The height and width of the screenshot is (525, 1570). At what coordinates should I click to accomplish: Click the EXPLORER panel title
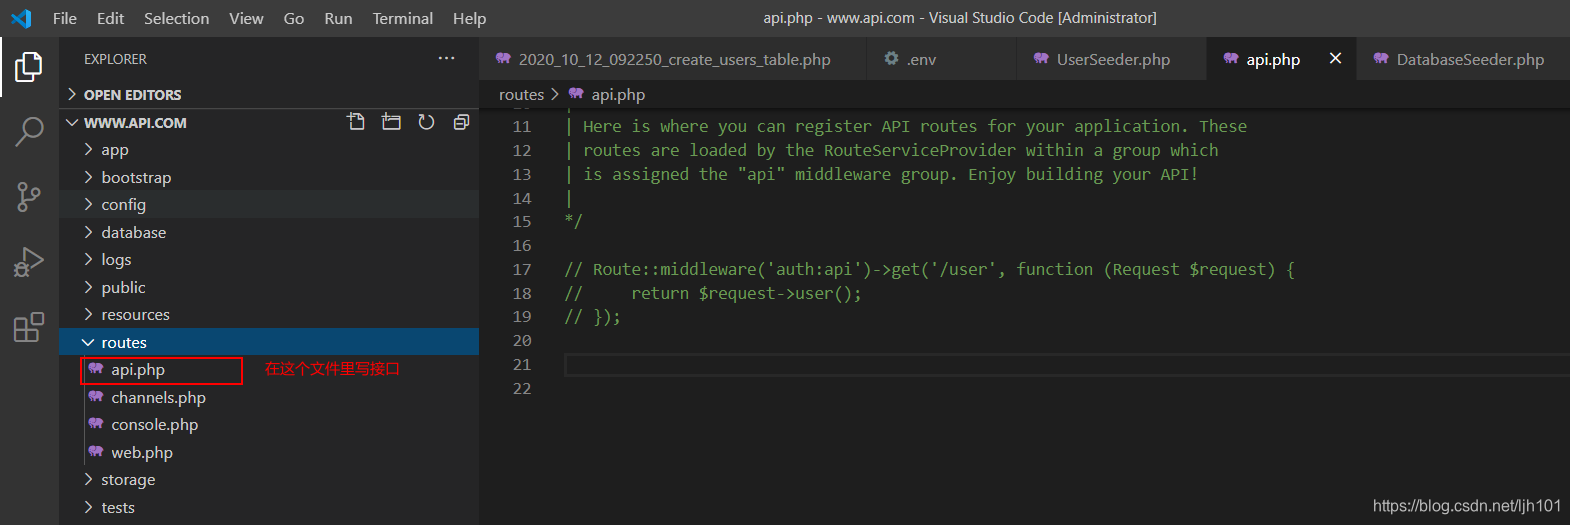coord(115,59)
